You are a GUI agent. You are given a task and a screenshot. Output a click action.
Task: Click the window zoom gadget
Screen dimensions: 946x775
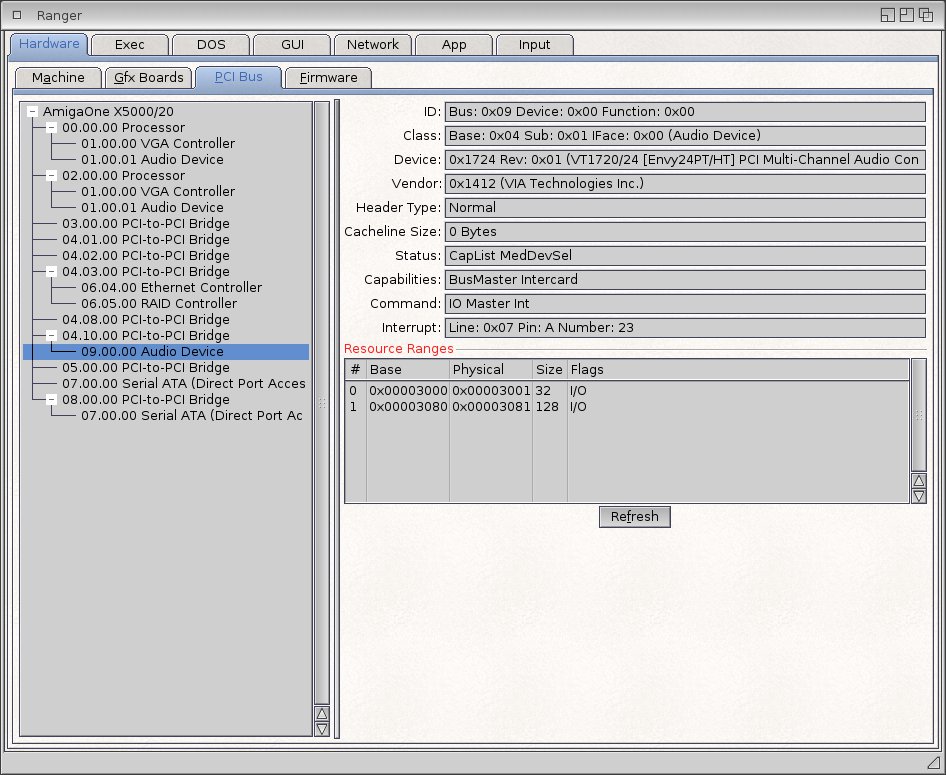[x=906, y=15]
